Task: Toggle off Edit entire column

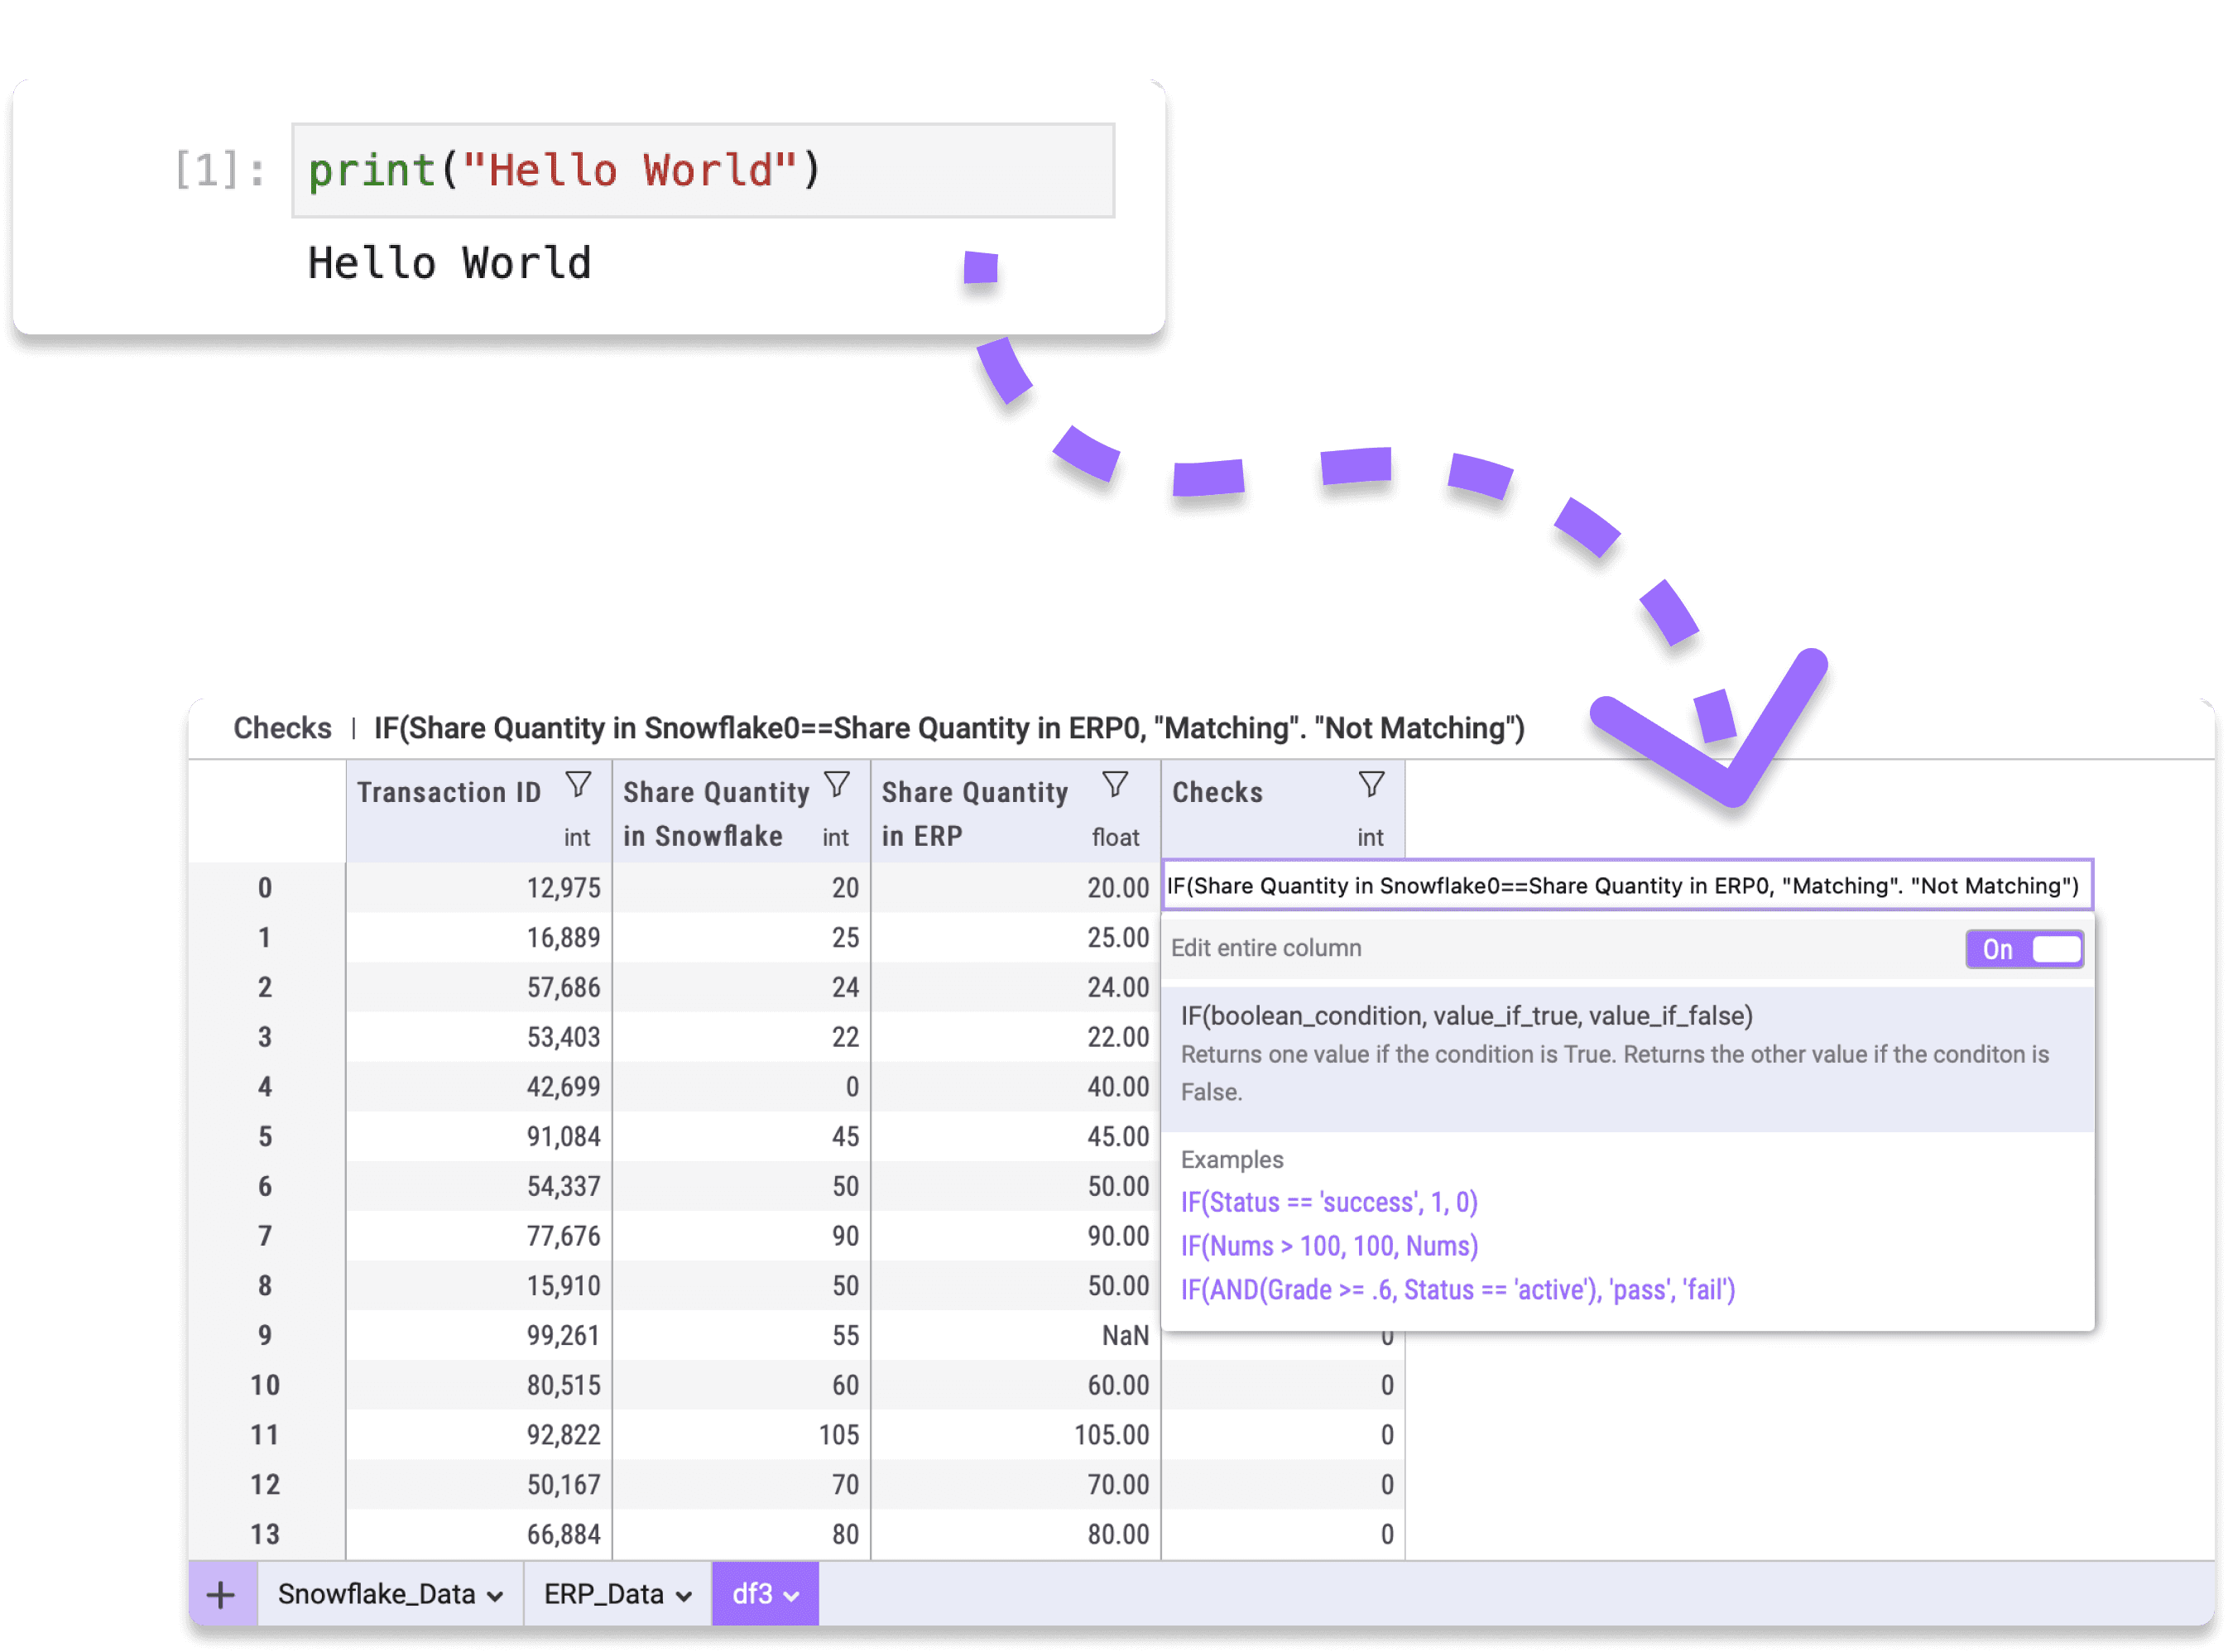Action: tap(2024, 949)
